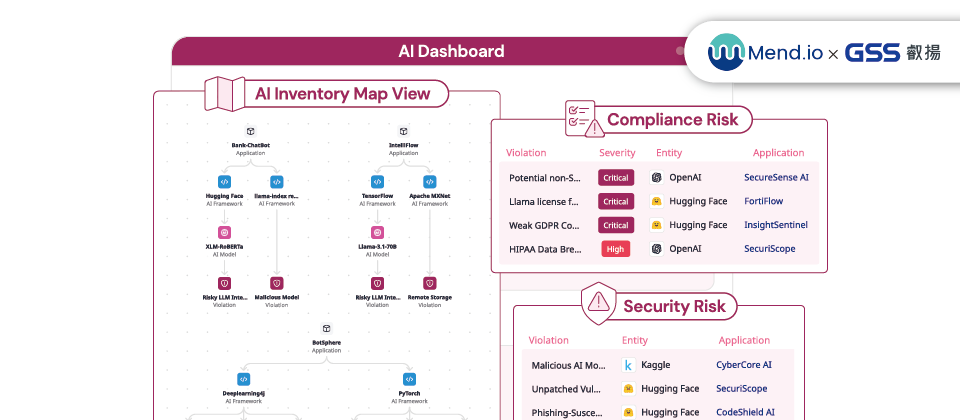Click the IntelliFlow node label
Image resolution: width=960 pixels, height=420 pixels.
coord(403,146)
